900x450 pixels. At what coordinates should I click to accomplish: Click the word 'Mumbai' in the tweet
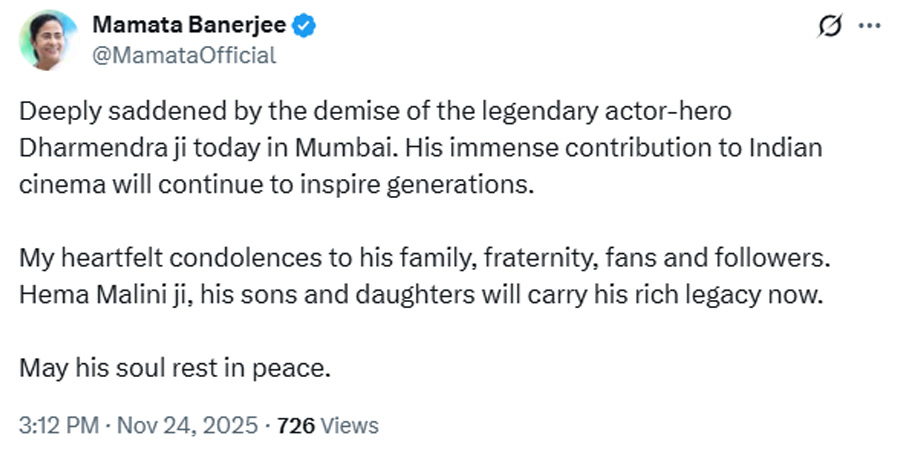[x=323, y=148]
